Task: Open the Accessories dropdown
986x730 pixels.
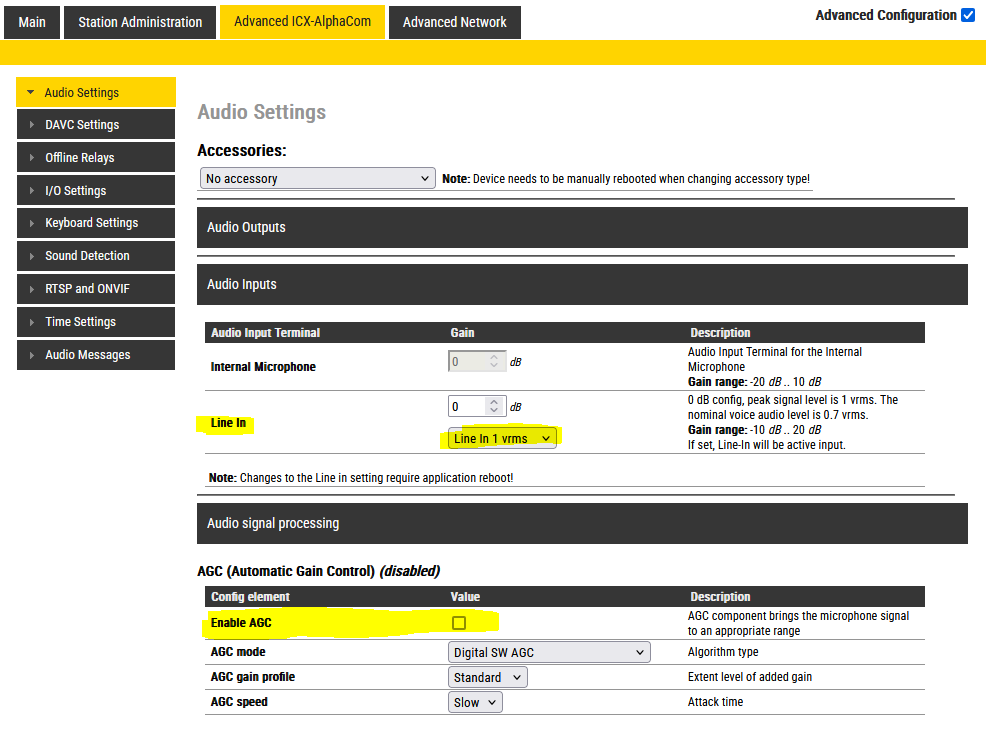Action: 316,179
